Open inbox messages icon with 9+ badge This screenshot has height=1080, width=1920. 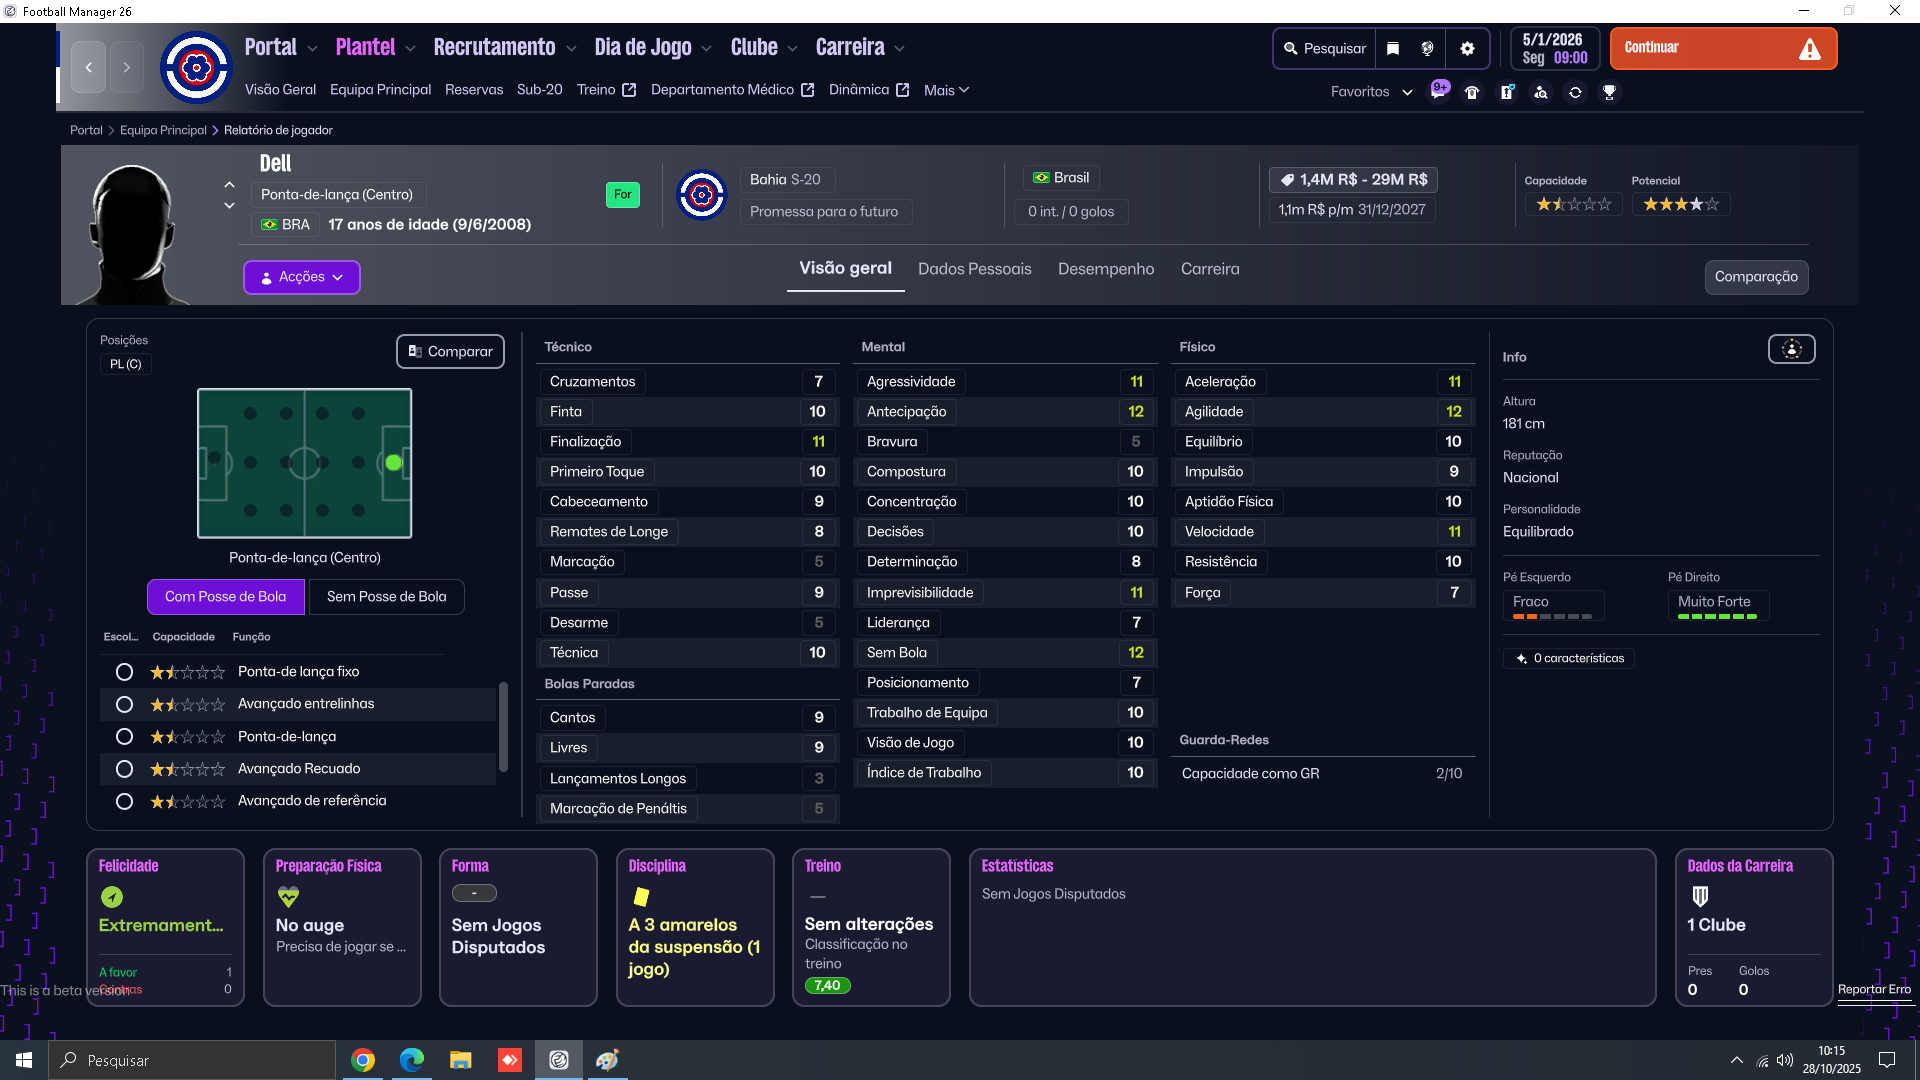coord(1438,91)
